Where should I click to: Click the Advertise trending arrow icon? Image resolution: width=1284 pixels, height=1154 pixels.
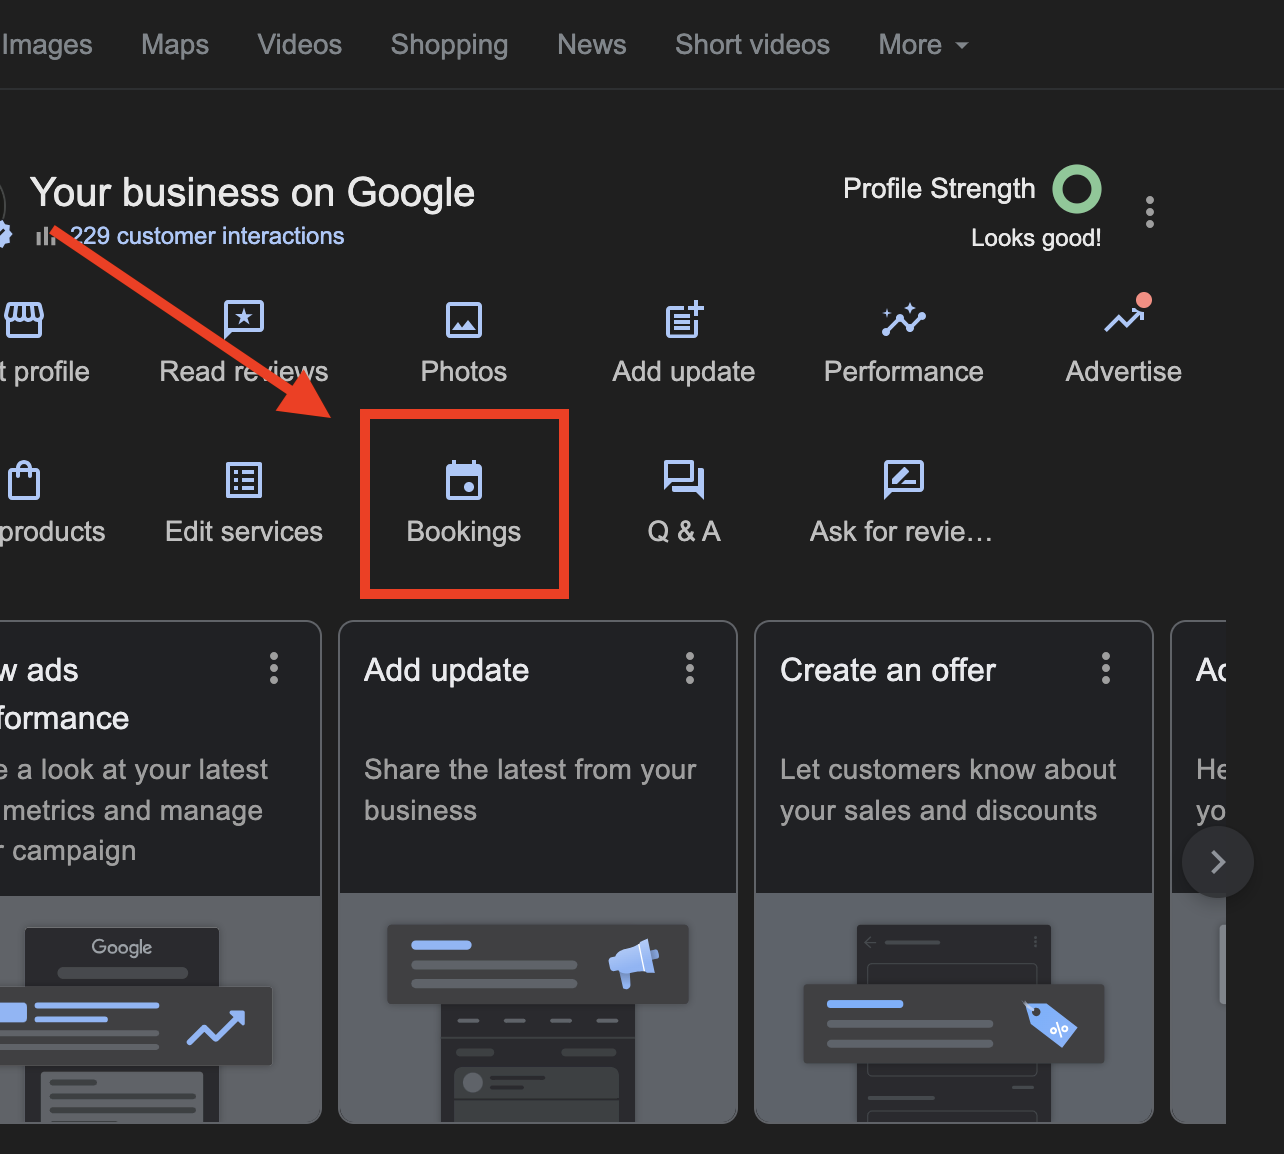1124,320
